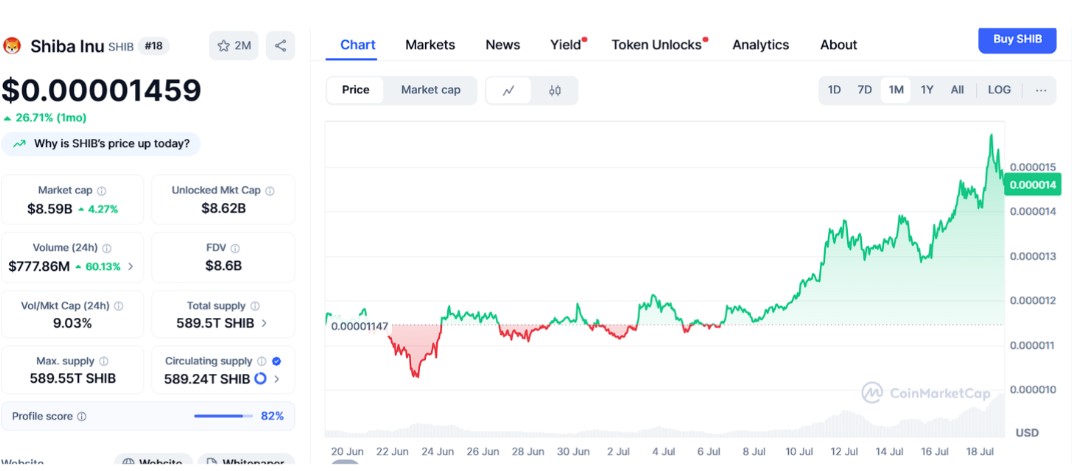Click the circulating supply ring indicator icon
The image size is (1072, 471).
click(260, 379)
